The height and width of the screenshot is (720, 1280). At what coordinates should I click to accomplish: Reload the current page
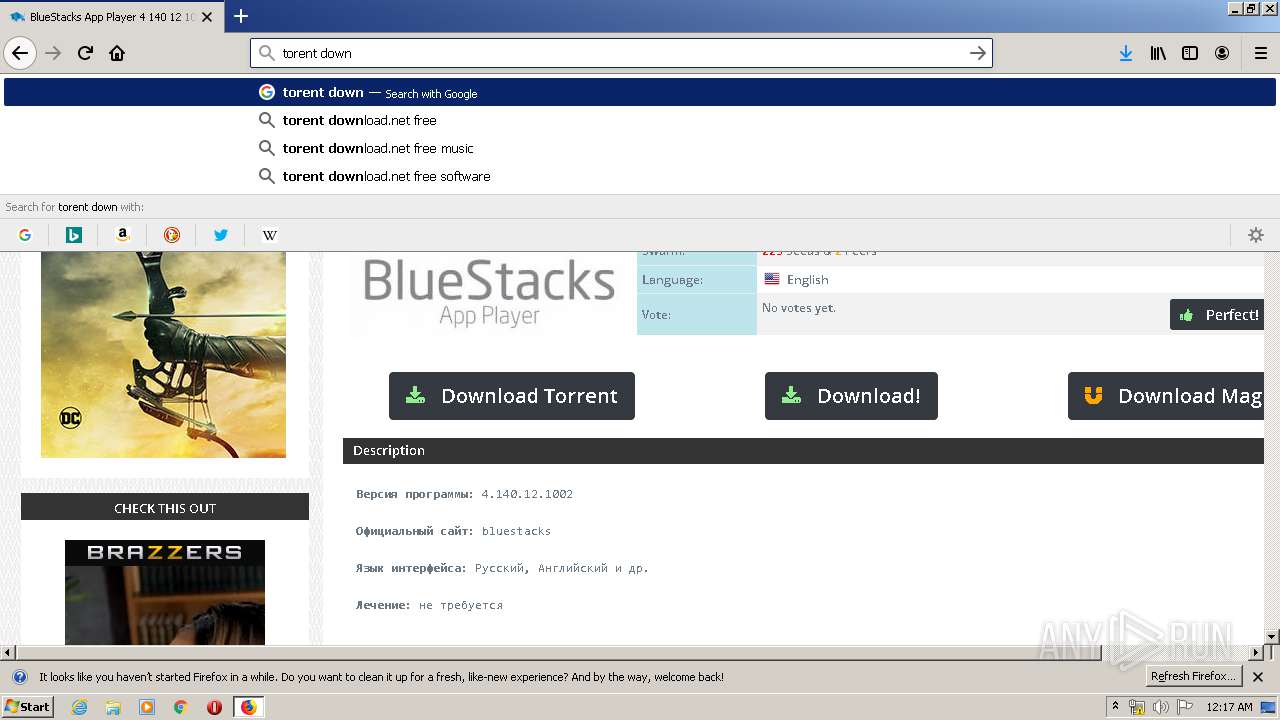pos(86,53)
